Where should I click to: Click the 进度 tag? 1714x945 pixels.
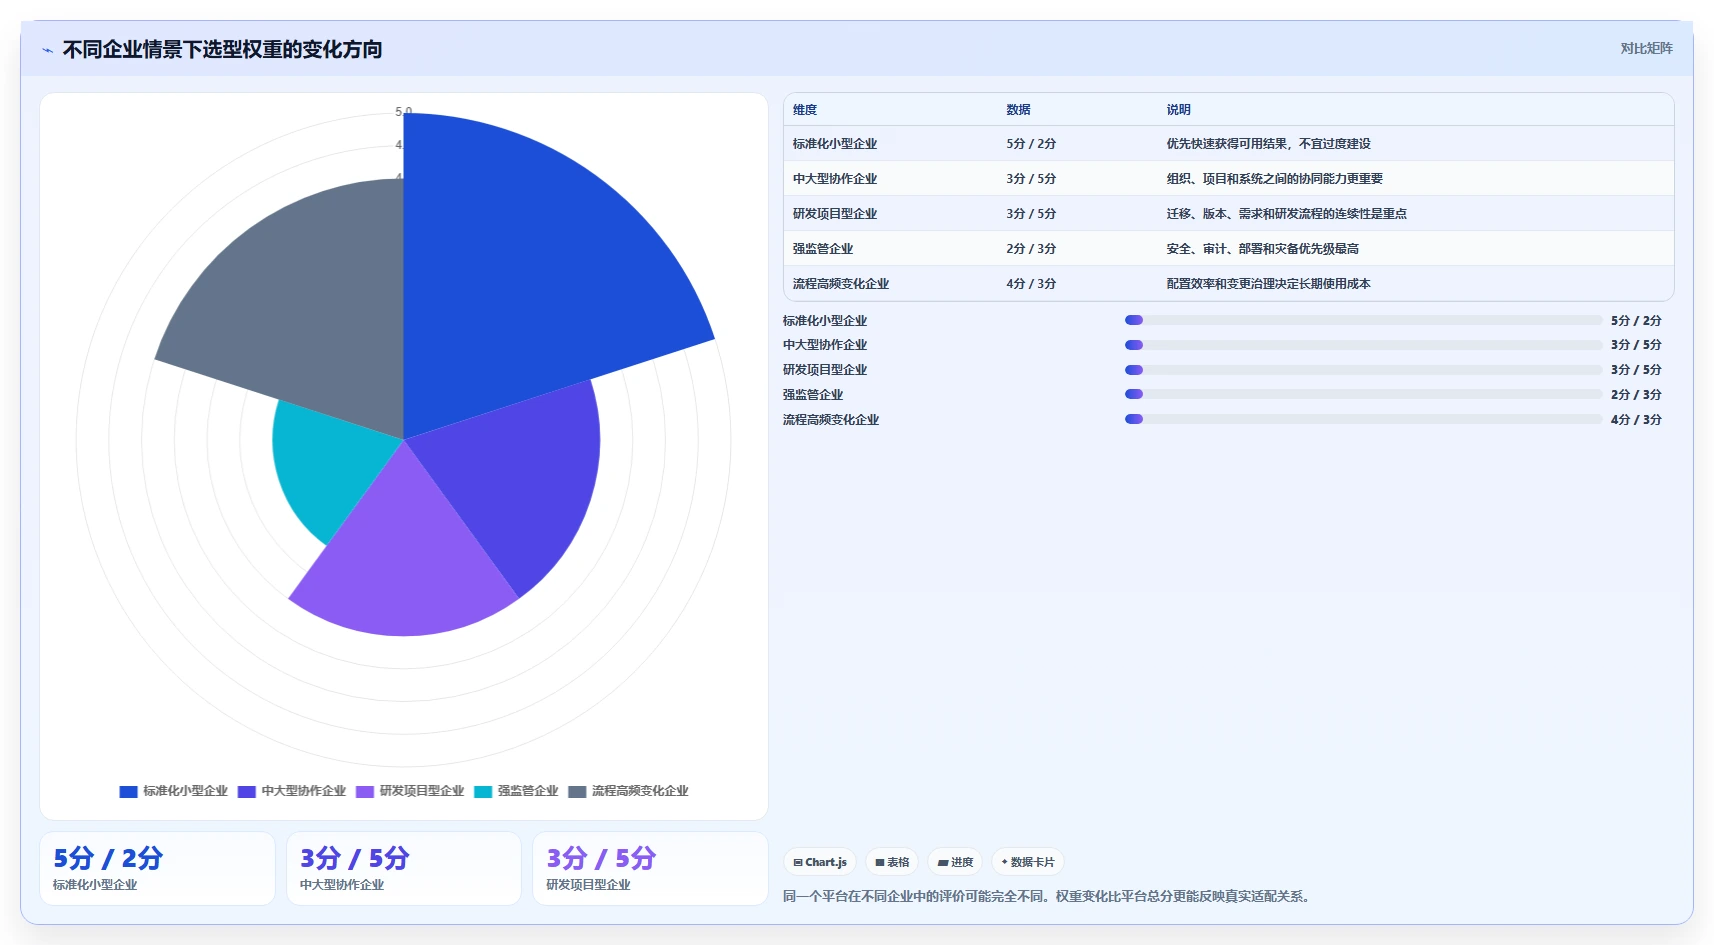955,862
